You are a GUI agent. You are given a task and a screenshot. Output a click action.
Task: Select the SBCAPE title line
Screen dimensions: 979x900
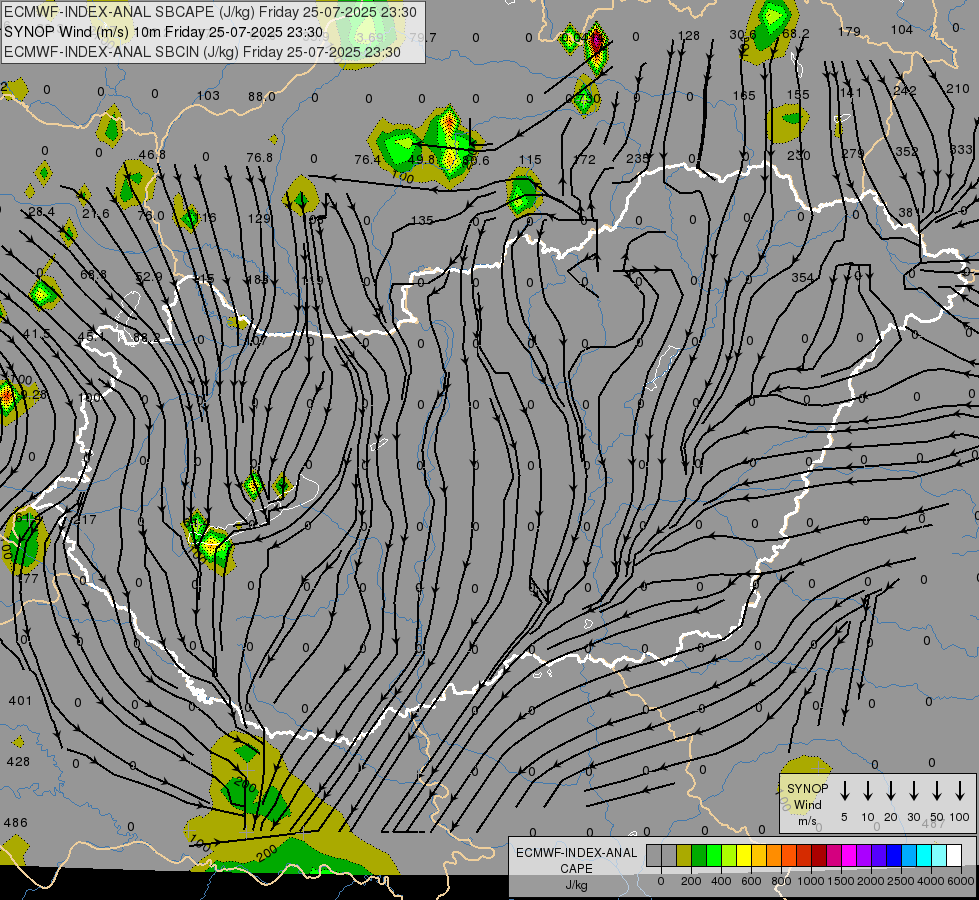pyautogui.click(x=210, y=12)
